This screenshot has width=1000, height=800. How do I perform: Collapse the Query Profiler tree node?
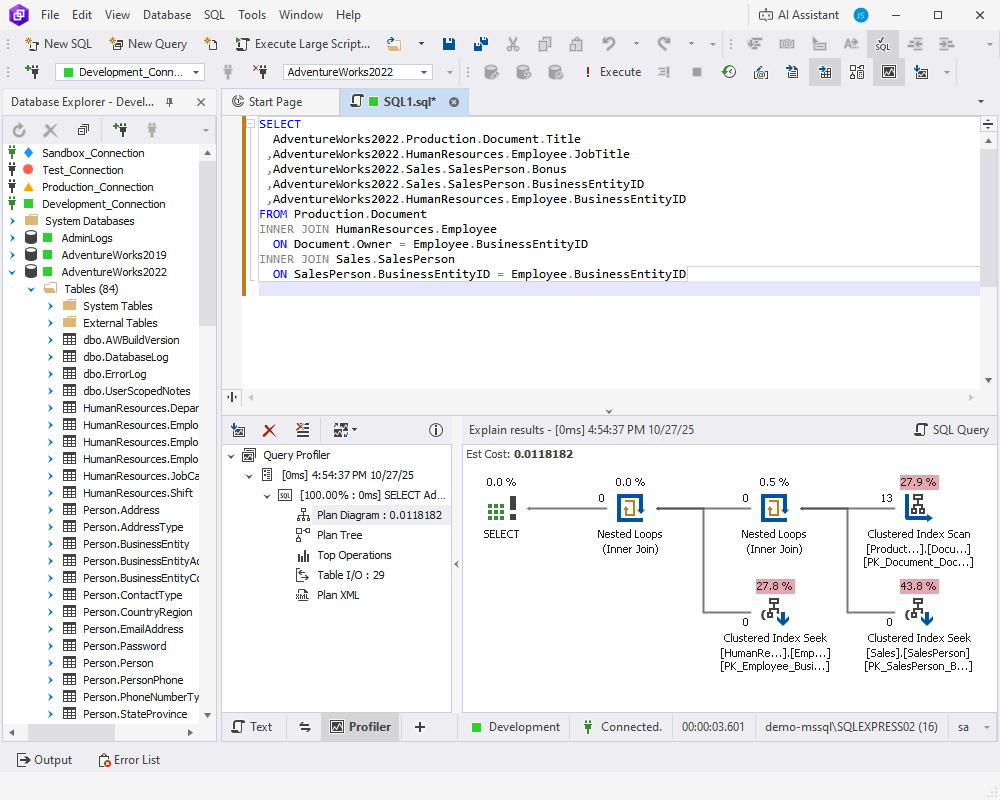pos(232,454)
